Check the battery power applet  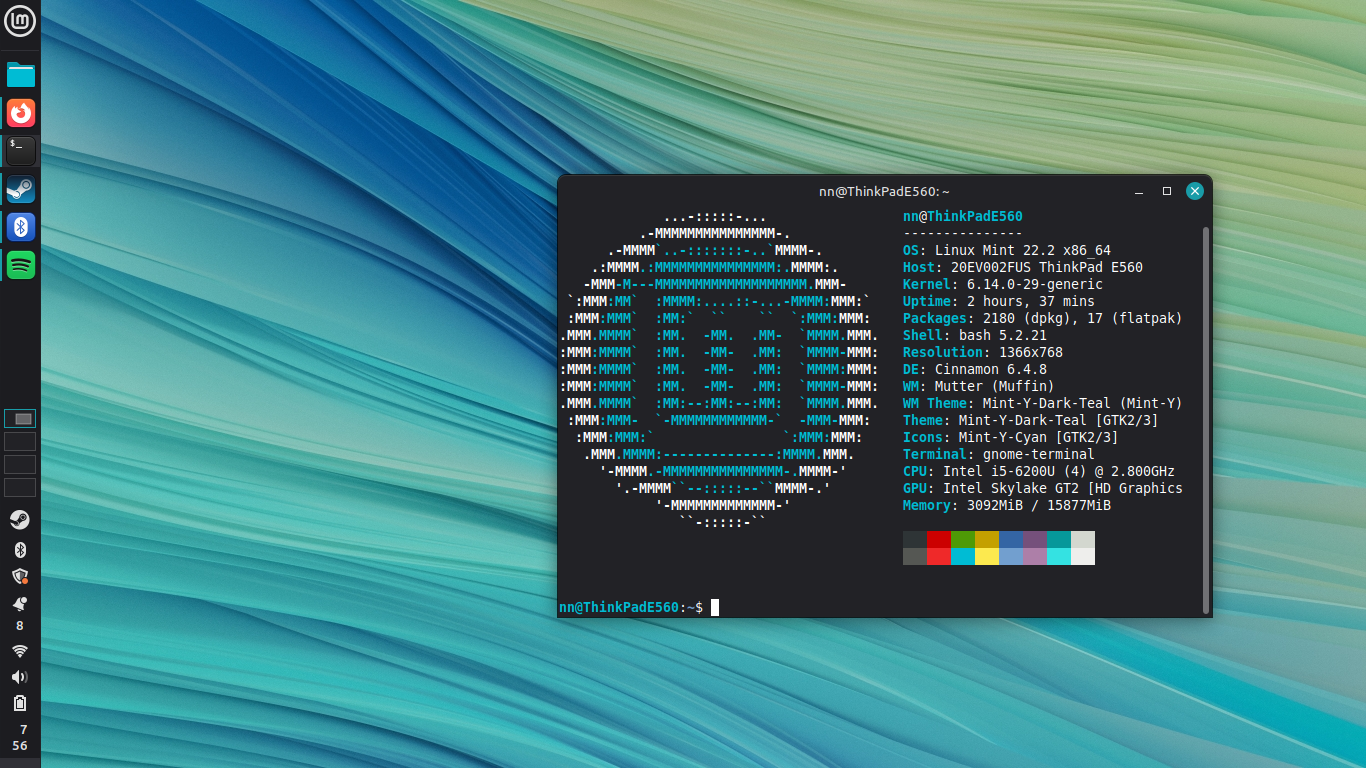pyautogui.click(x=20, y=703)
